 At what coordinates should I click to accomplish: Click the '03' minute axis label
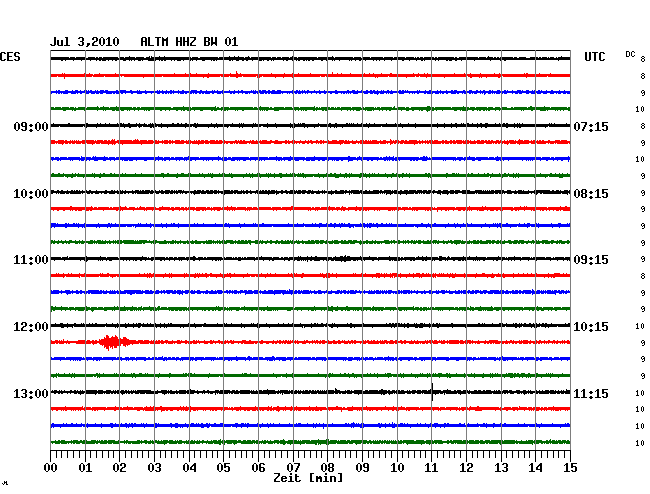154,467
